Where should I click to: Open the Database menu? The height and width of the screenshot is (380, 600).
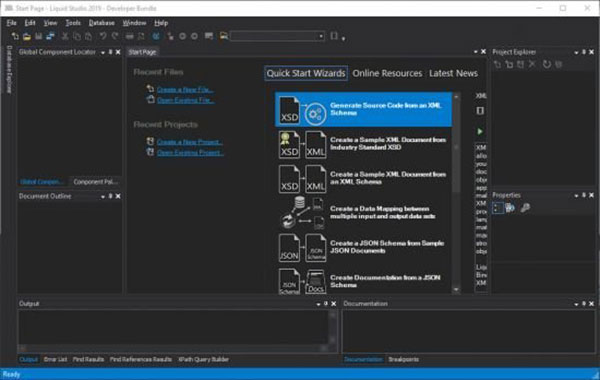pos(101,23)
